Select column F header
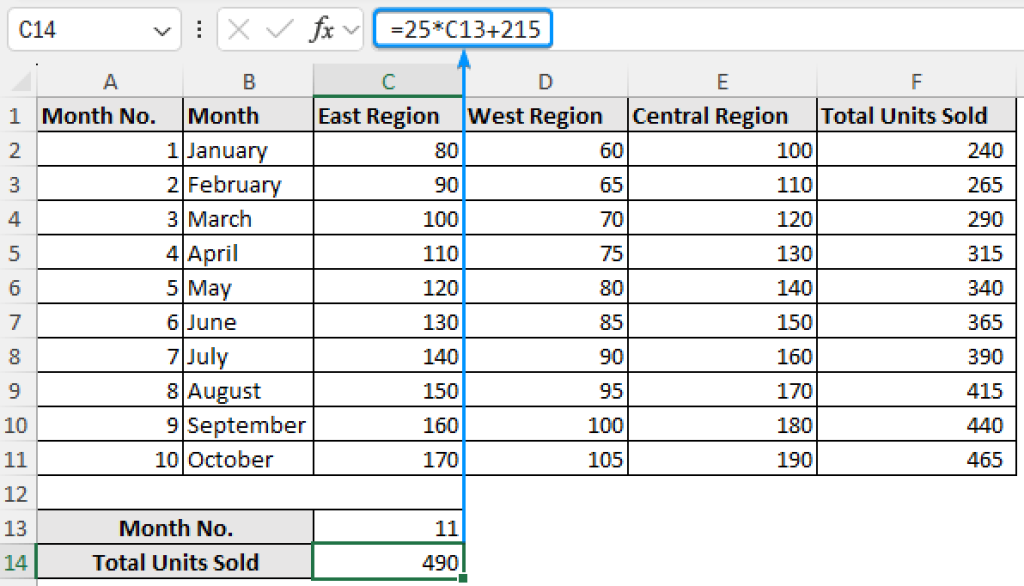This screenshot has width=1024, height=586. [x=916, y=80]
